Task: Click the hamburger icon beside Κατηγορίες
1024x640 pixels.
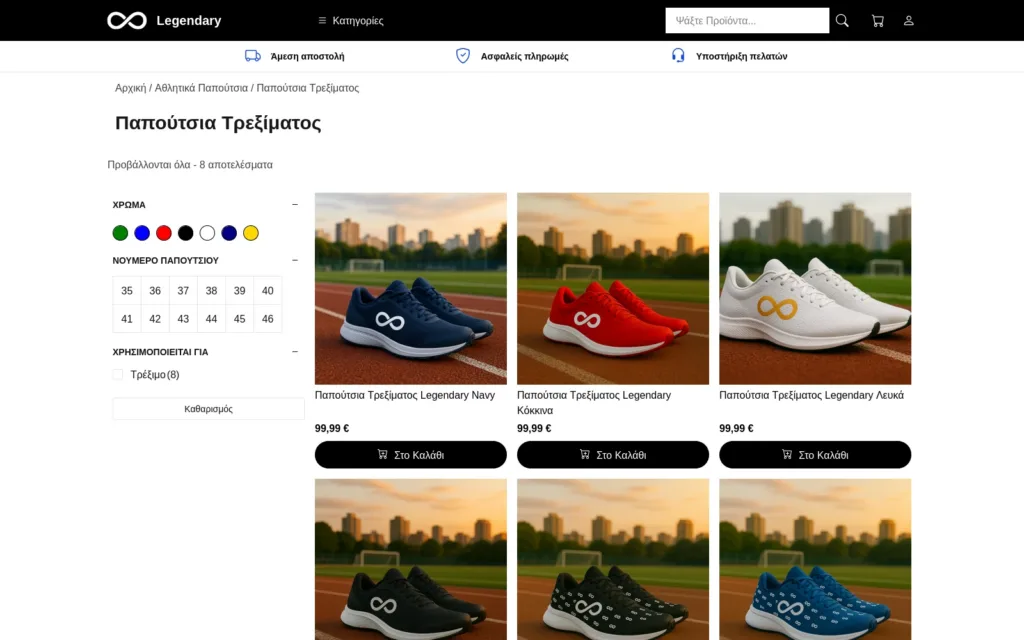Action: (322, 21)
